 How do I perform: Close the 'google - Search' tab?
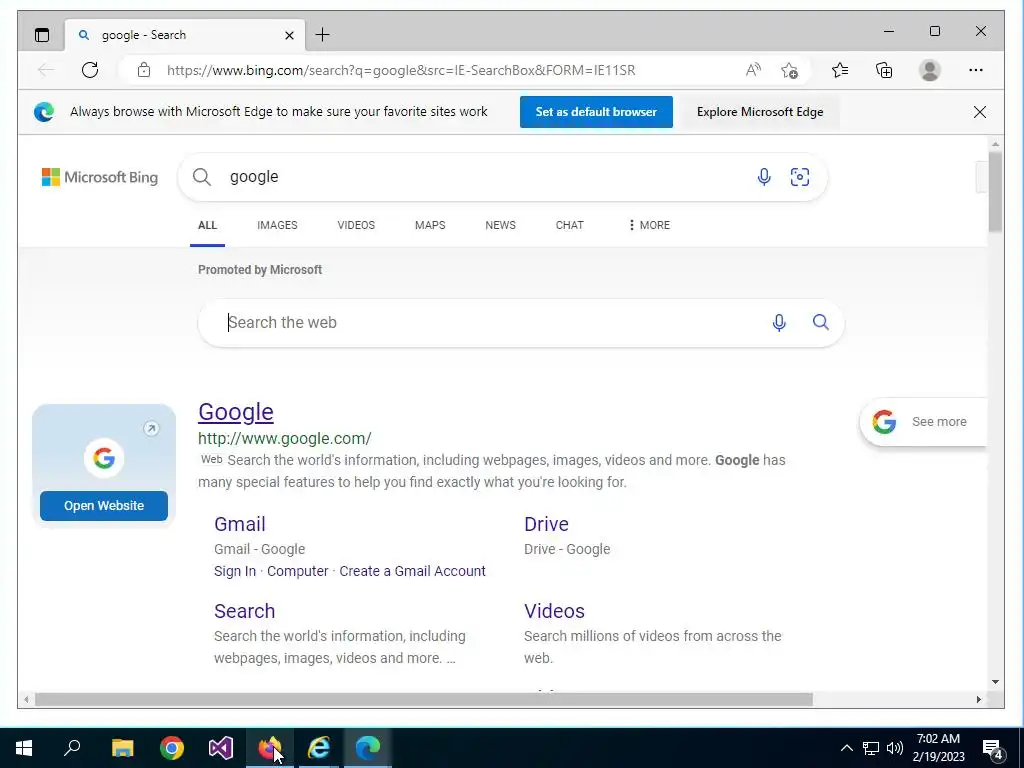click(289, 35)
